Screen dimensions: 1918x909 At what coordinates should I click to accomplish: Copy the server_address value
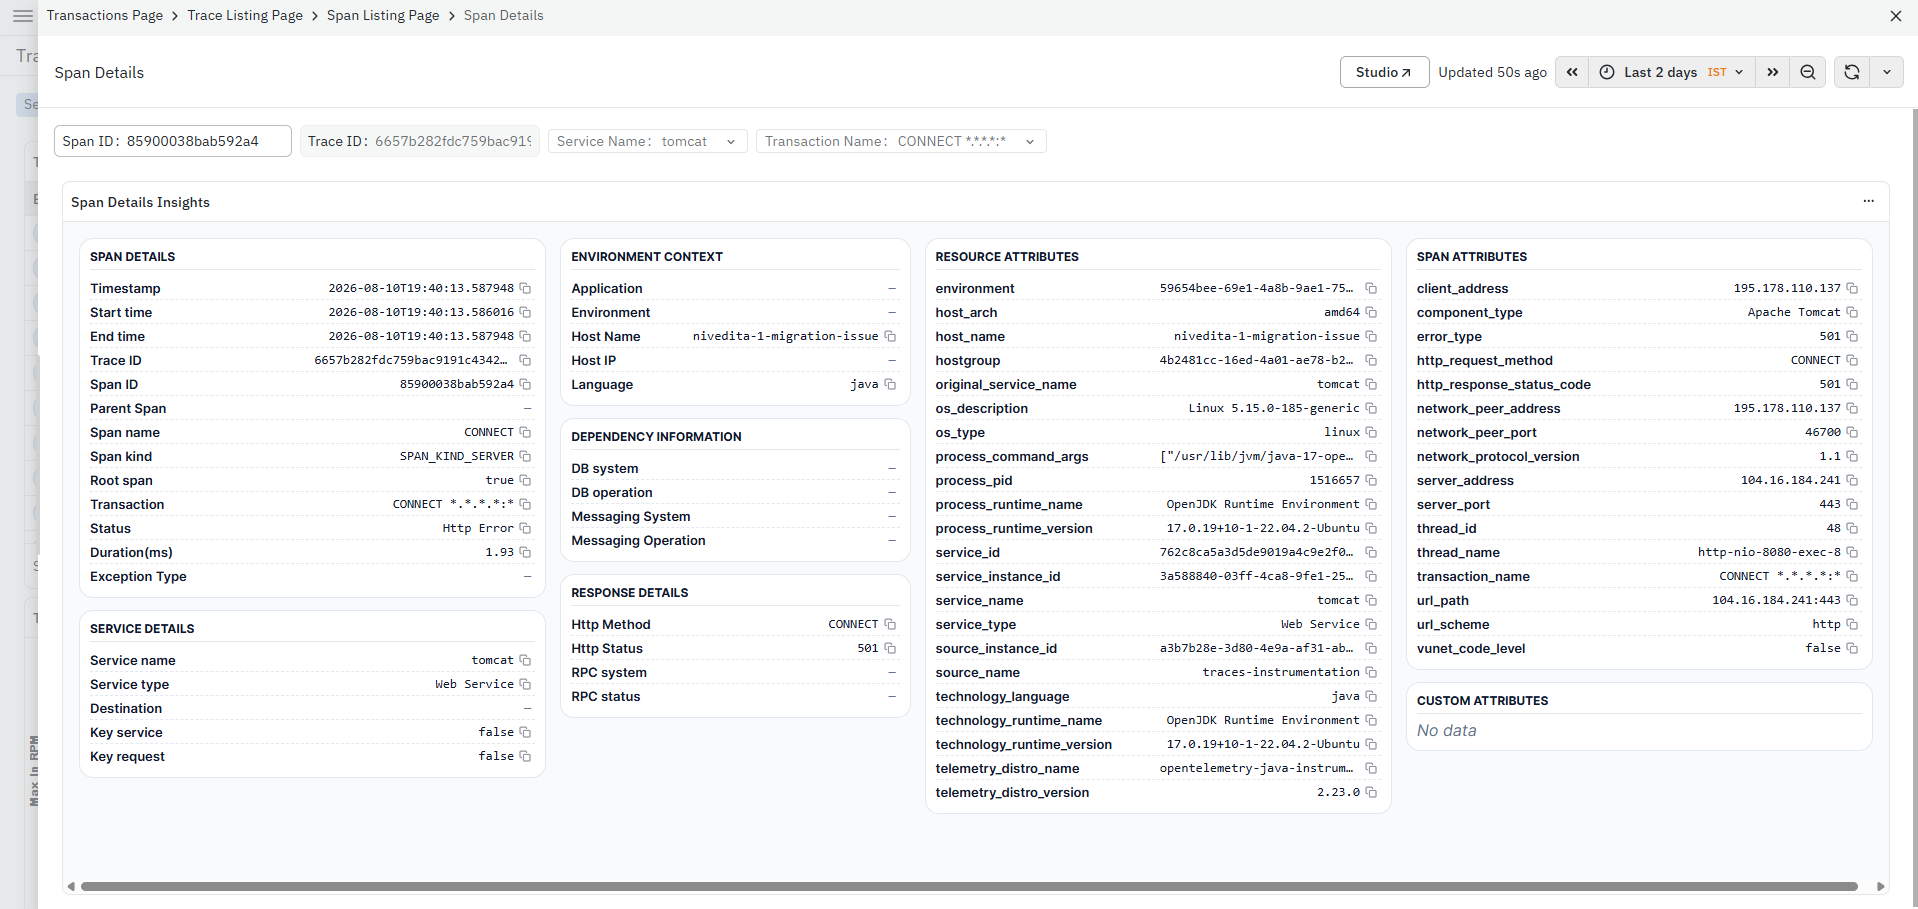1852,480
